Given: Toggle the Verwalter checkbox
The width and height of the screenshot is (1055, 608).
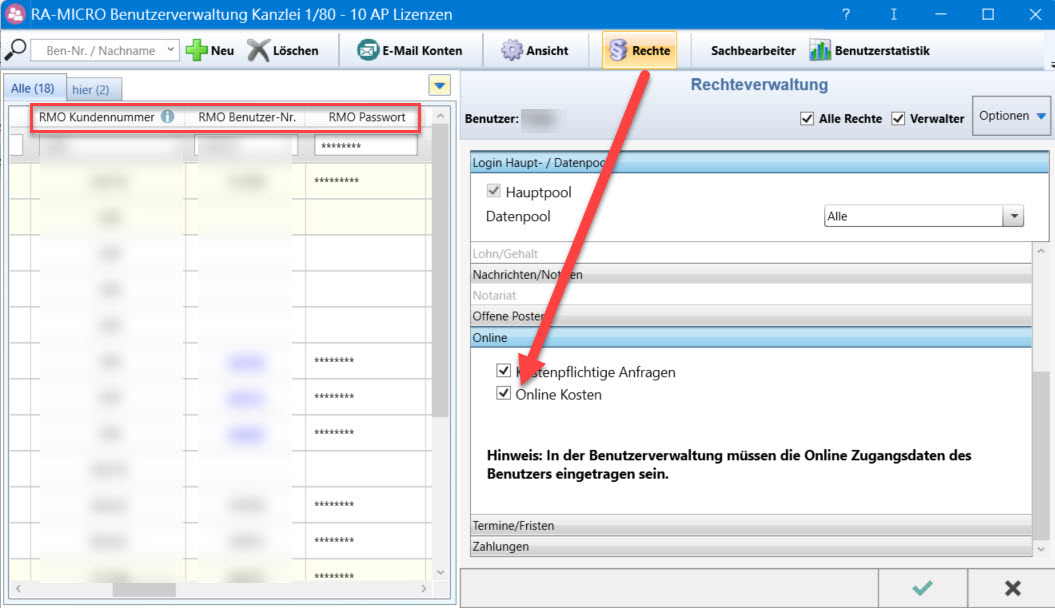Looking at the screenshot, I should (x=898, y=118).
